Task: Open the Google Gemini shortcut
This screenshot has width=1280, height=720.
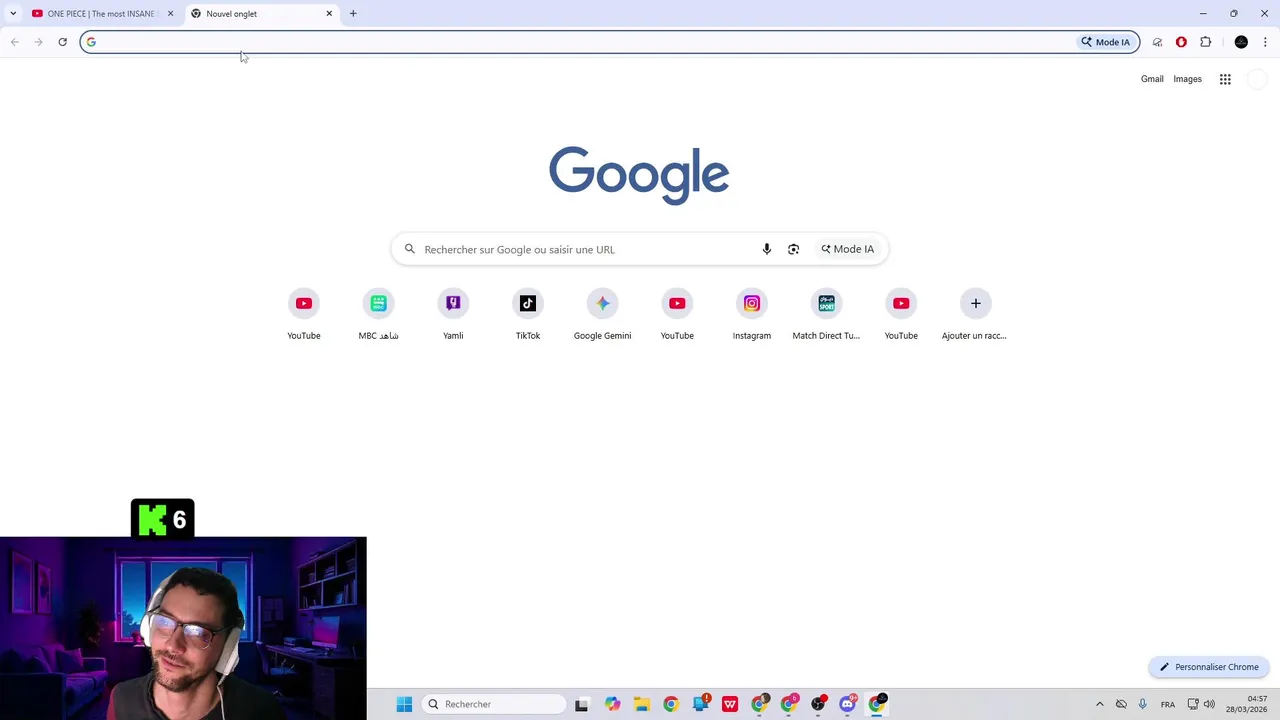Action: [x=602, y=315]
